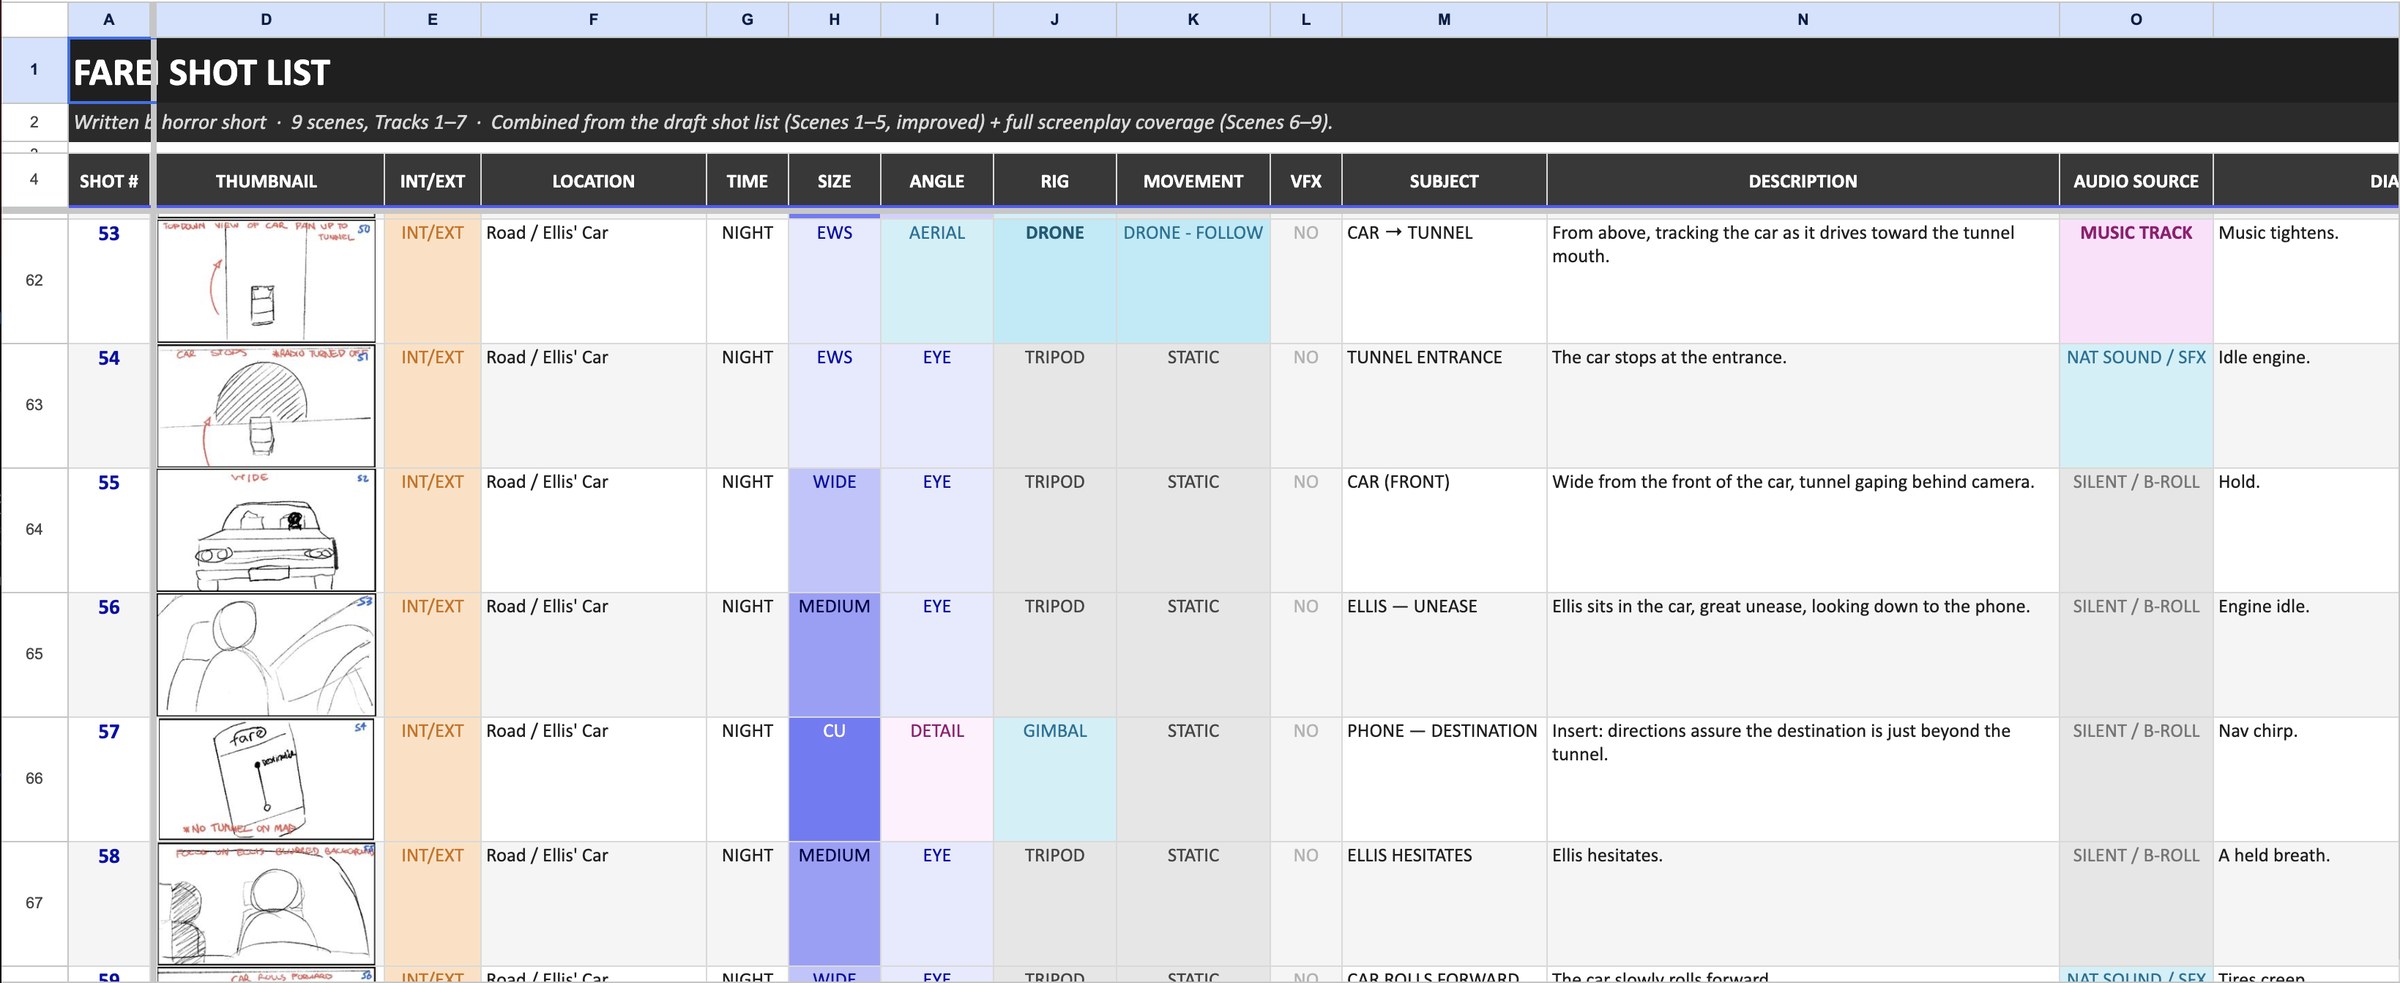Select the TUNNEL ENTRANCE subject cell
Viewport: 2400px width, 983px height.
pos(1444,405)
